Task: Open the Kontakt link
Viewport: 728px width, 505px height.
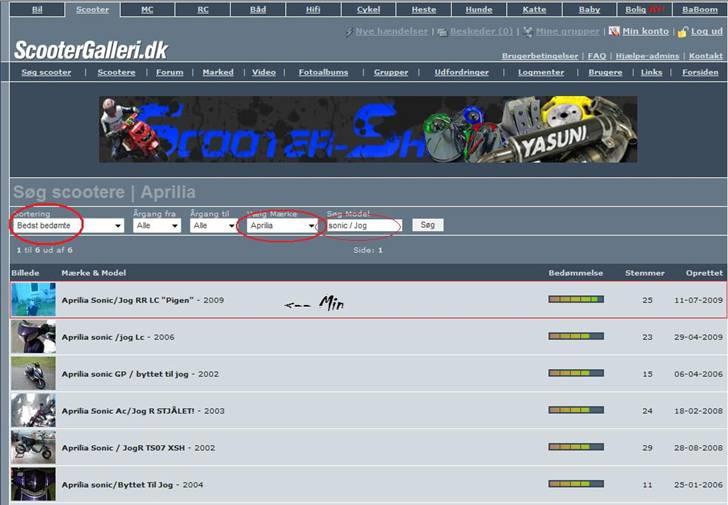Action: 706,56
